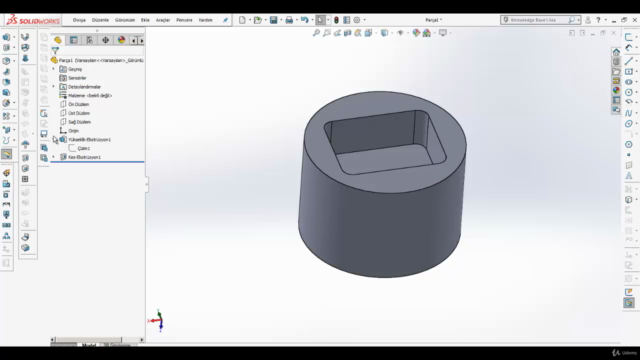Toggle the Section View icon
640x360 pixels.
(348, 33)
